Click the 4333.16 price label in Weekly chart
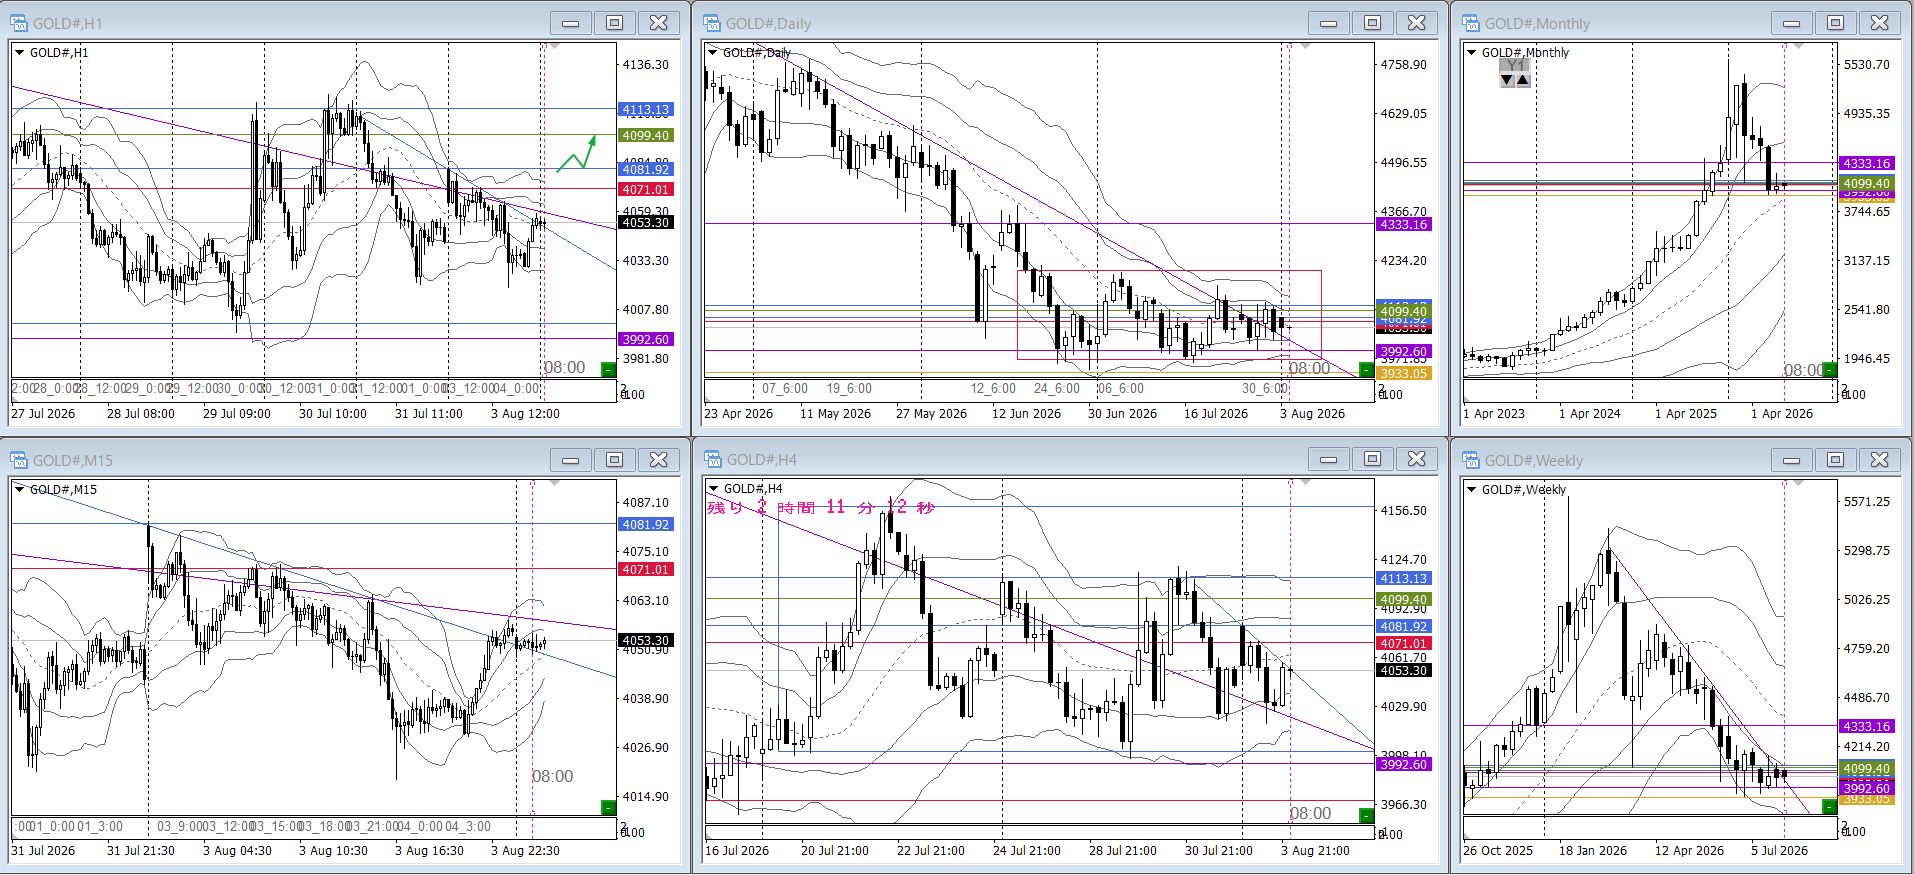Screen dimensions: 1914x875 (1866, 727)
